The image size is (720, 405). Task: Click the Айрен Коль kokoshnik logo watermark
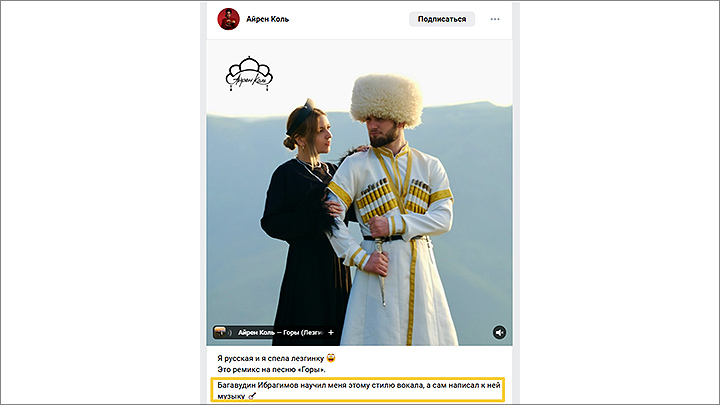(249, 73)
